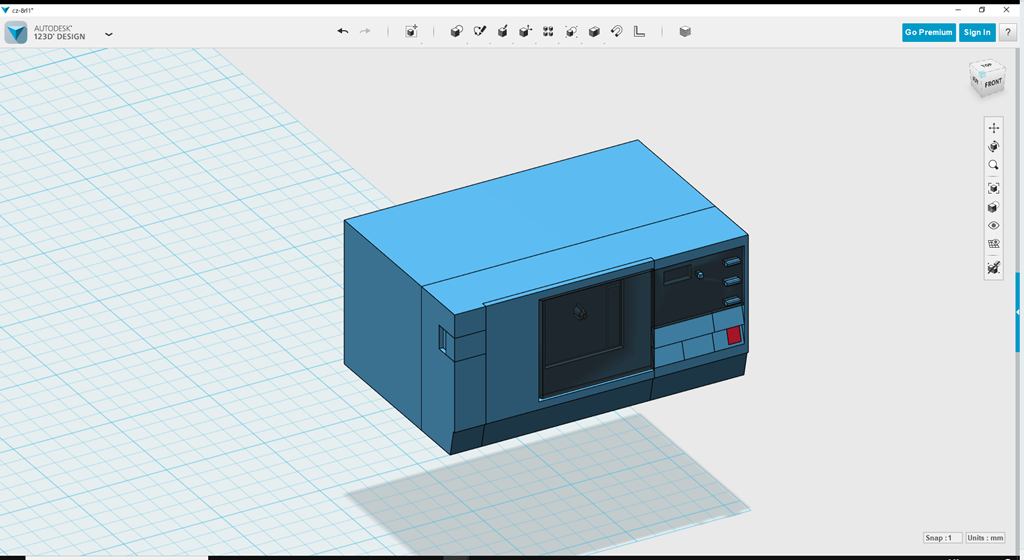The height and width of the screenshot is (560, 1024).
Task: Open the Pattern tool with four squares
Action: [548, 32]
